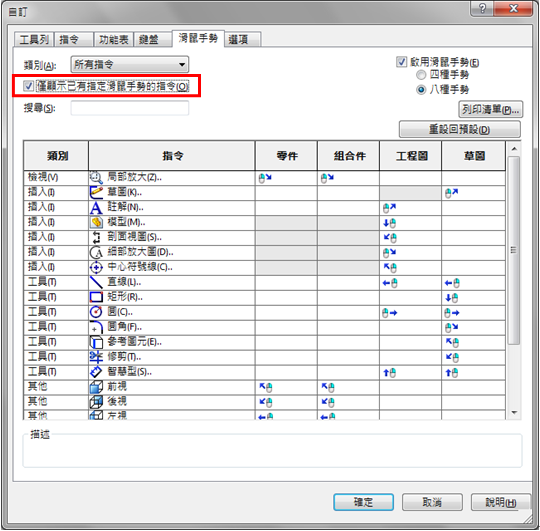Viewport: 540px width, 531px height.
Task: Click the 註解 letter A annotation icon
Action: (x=96, y=208)
